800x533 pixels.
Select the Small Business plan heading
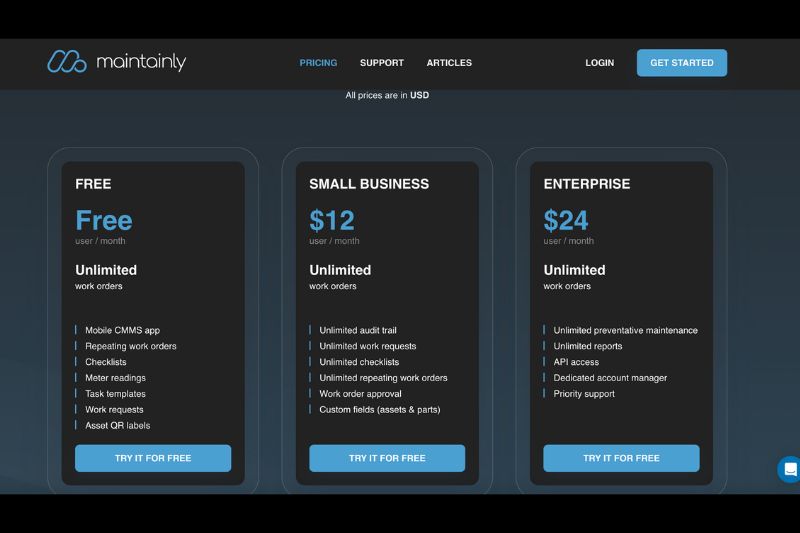(369, 184)
